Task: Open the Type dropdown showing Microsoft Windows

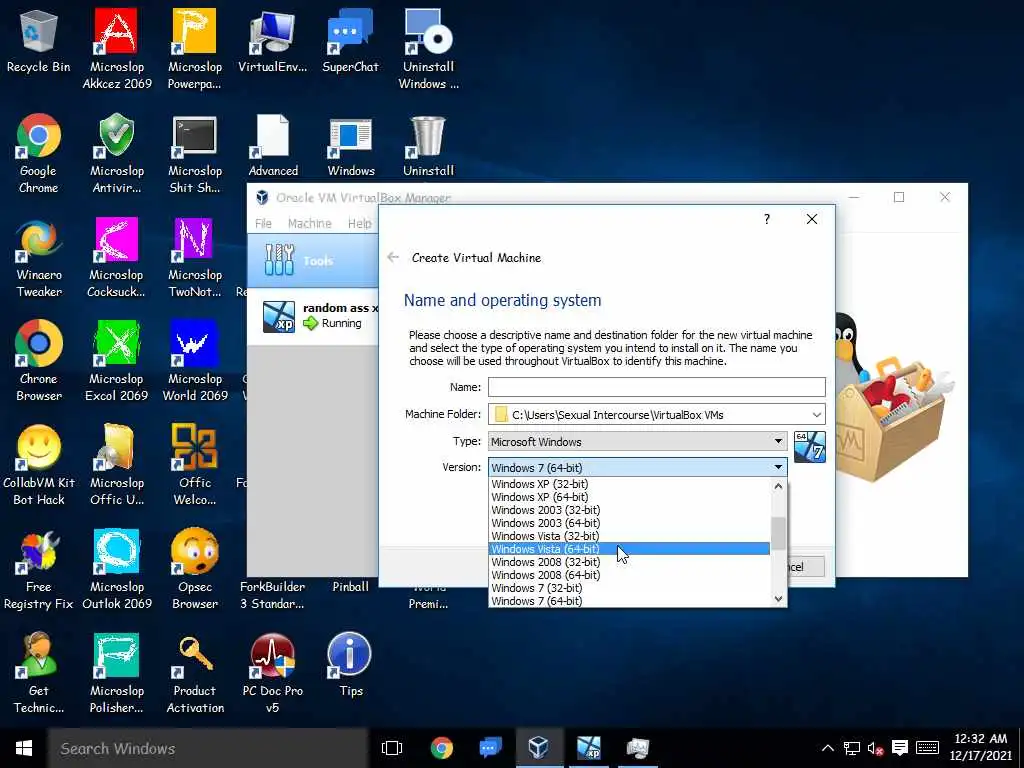Action: 637,441
